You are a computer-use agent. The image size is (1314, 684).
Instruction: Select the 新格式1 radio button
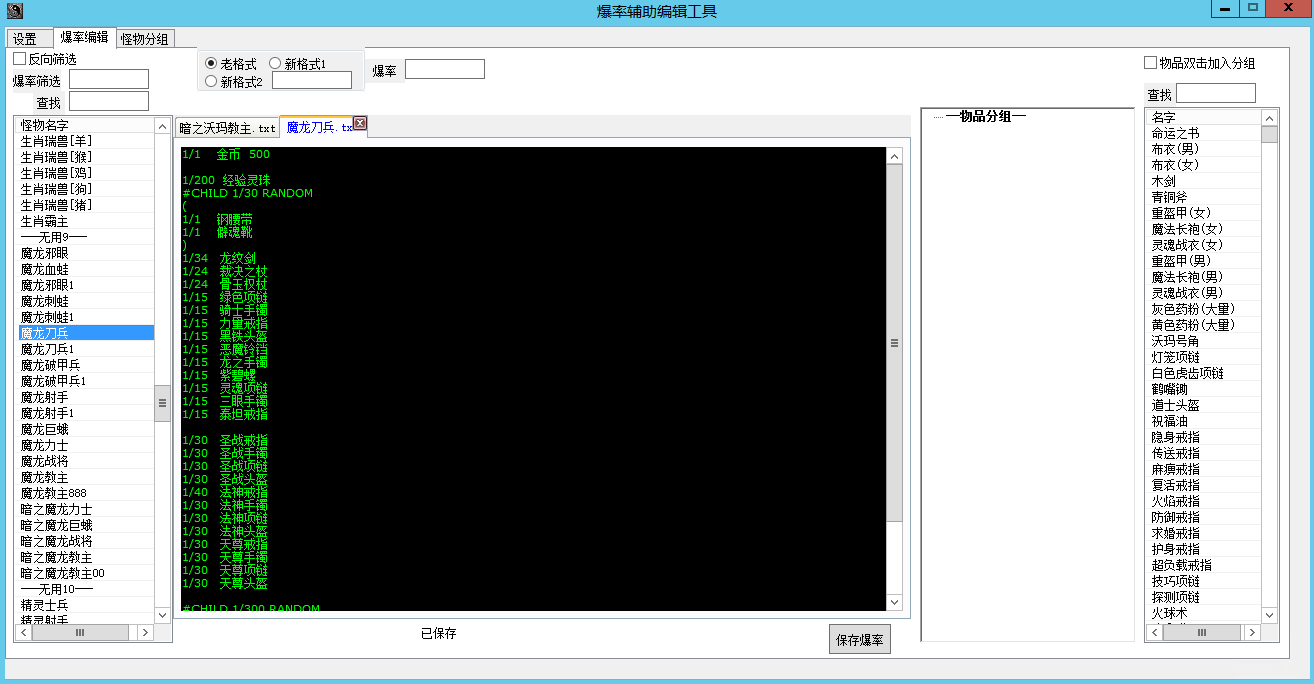click(275, 64)
